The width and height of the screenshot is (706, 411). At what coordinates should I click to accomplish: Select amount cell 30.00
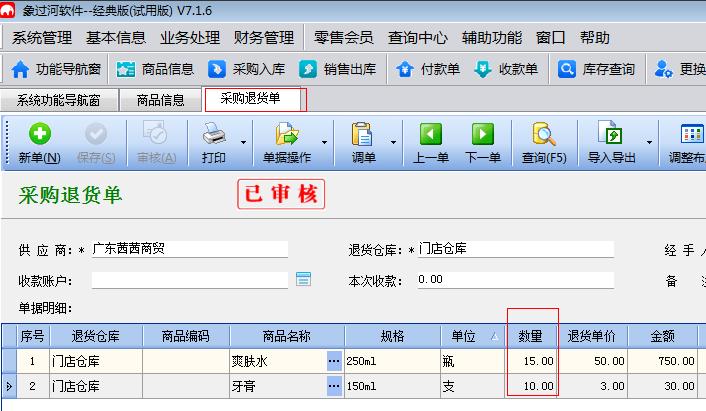[x=662, y=386]
